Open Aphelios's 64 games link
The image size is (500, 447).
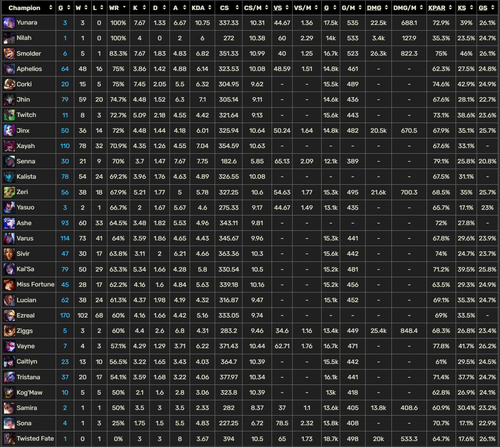[x=65, y=69]
